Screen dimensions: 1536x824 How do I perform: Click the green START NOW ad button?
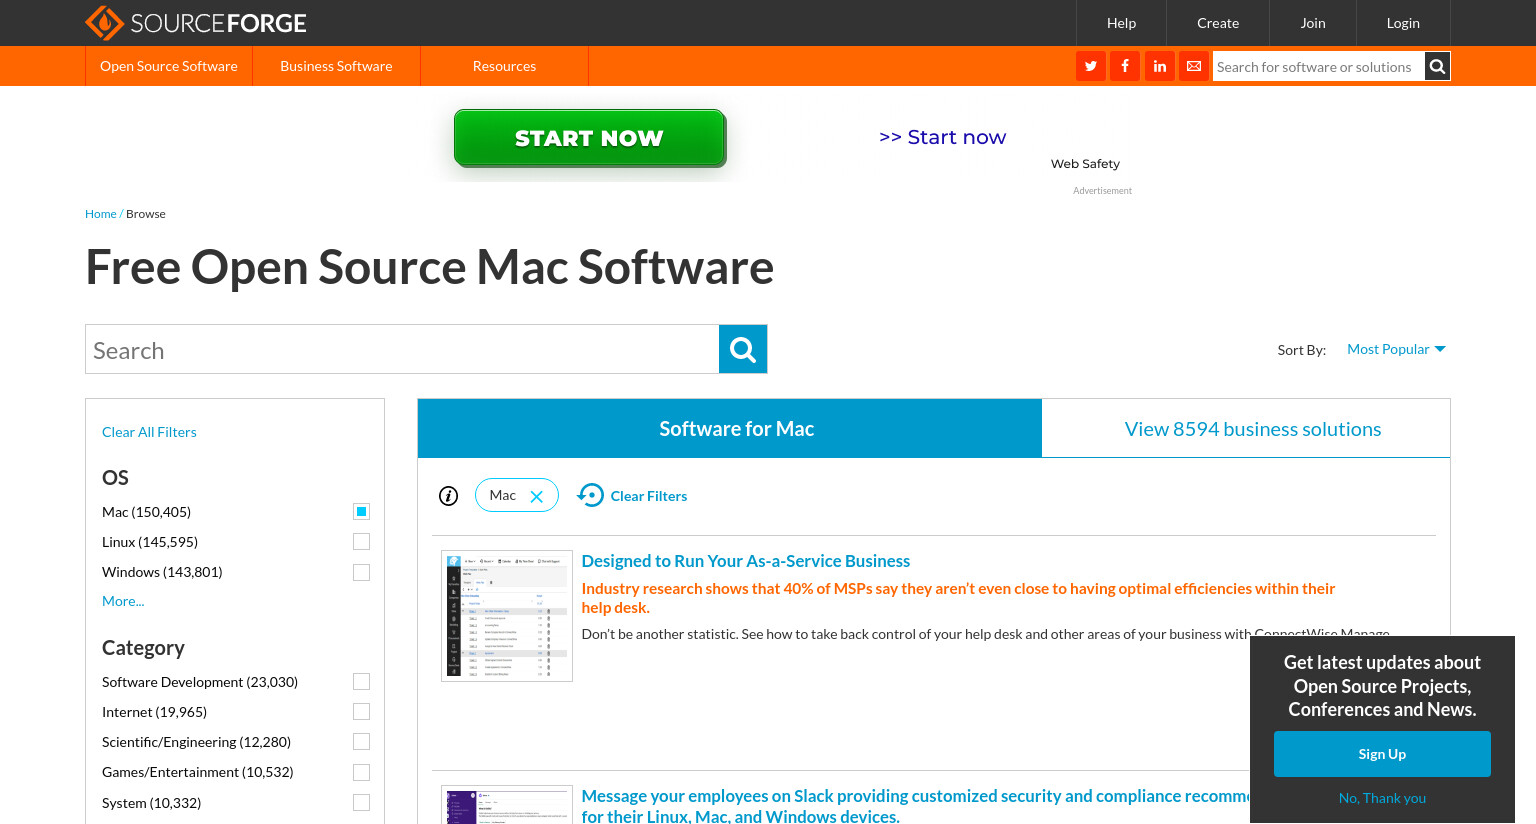(x=590, y=138)
